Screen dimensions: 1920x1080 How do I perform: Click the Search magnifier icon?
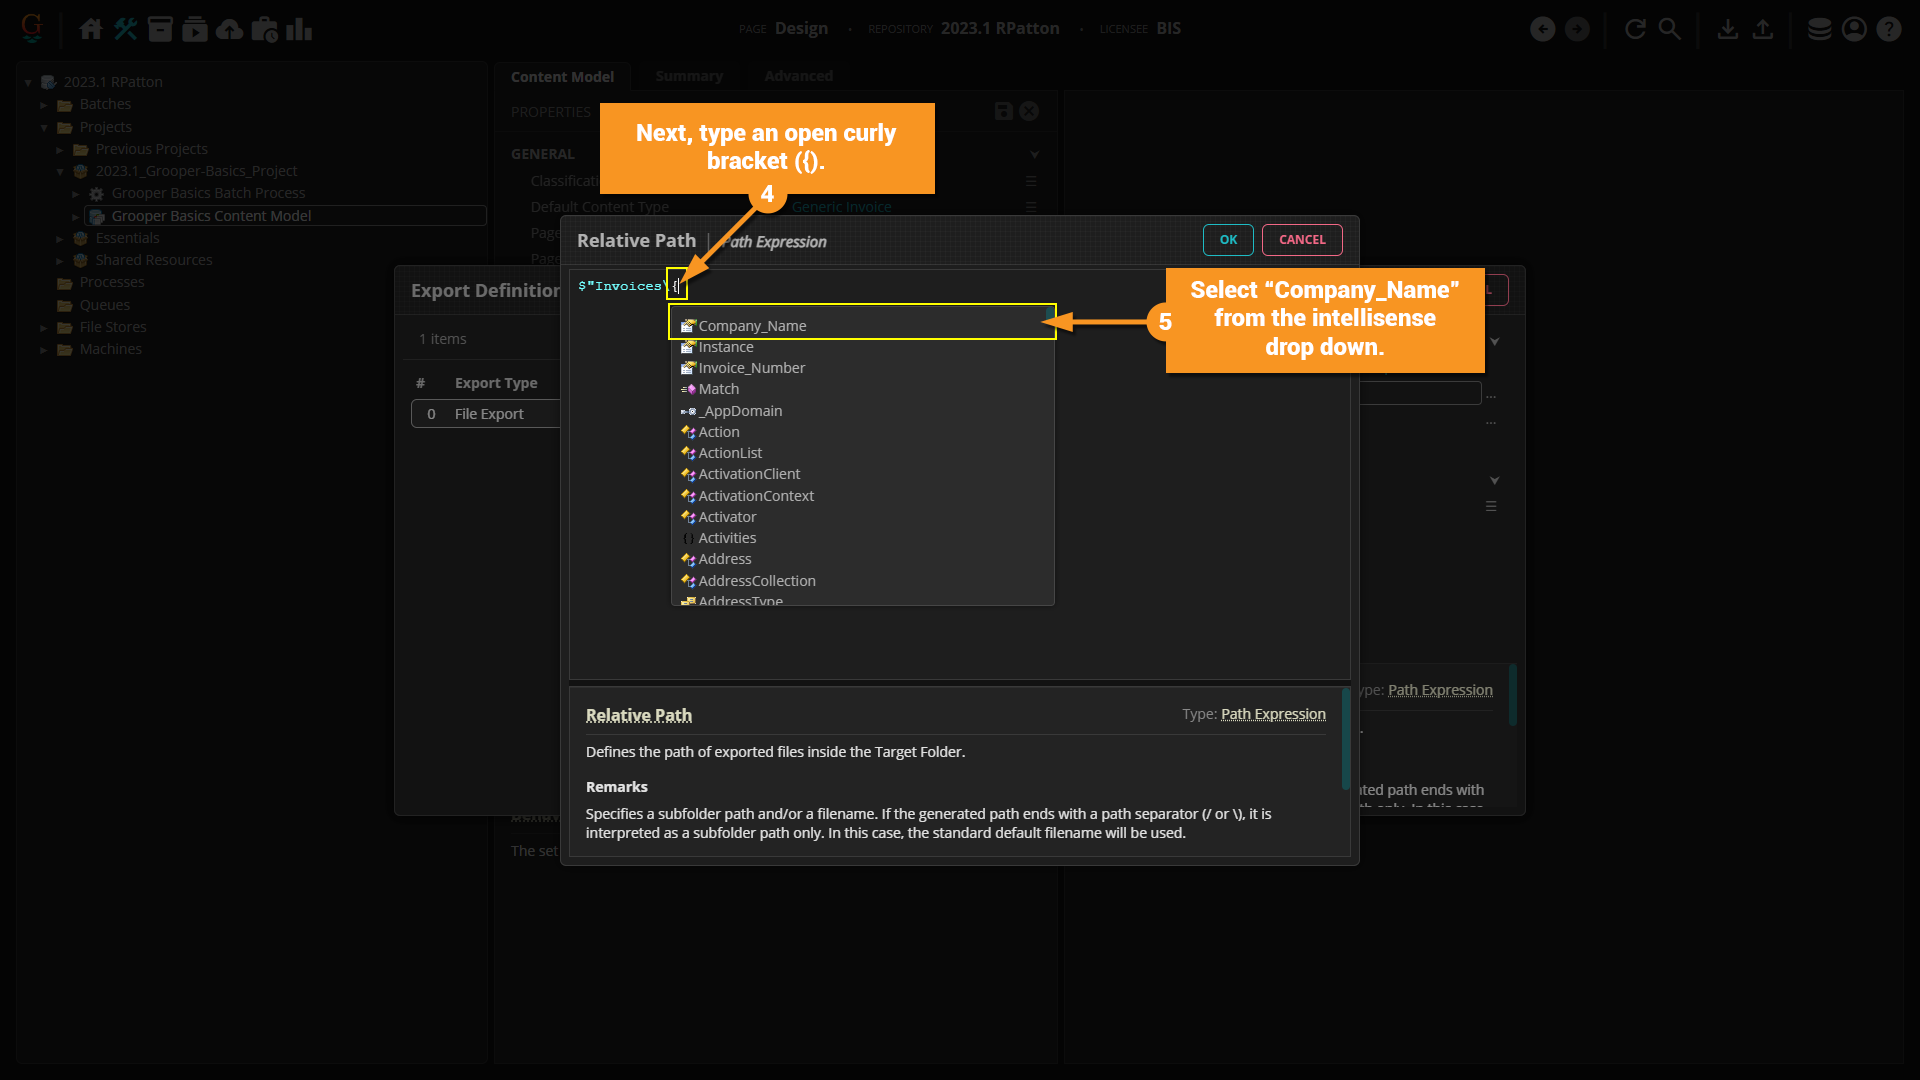[1669, 29]
